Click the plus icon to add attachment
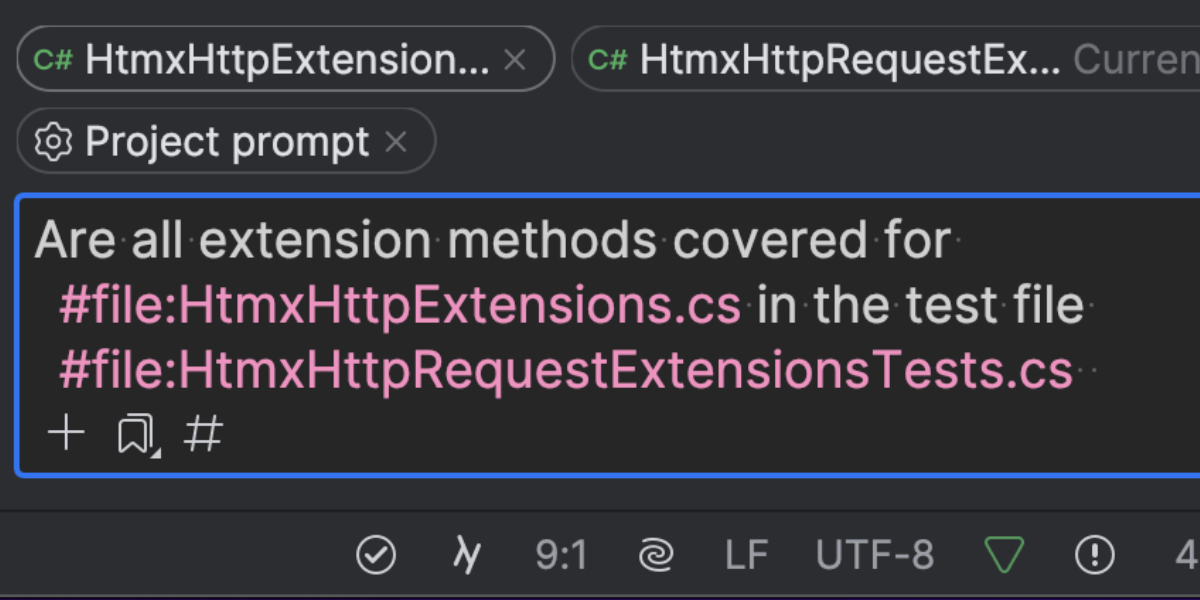The width and height of the screenshot is (1200, 600). [66, 434]
